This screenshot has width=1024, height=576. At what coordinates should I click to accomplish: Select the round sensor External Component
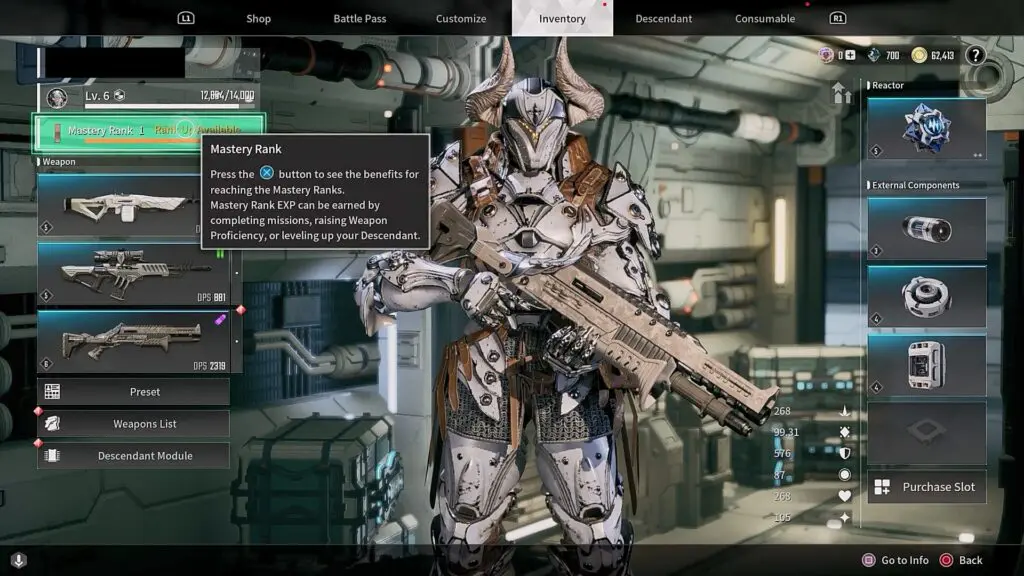(x=926, y=294)
